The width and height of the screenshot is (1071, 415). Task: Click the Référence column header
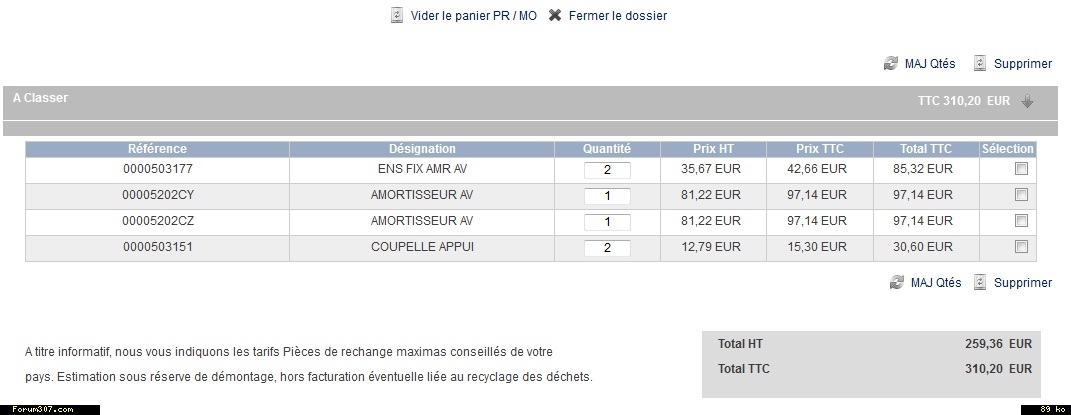157,149
